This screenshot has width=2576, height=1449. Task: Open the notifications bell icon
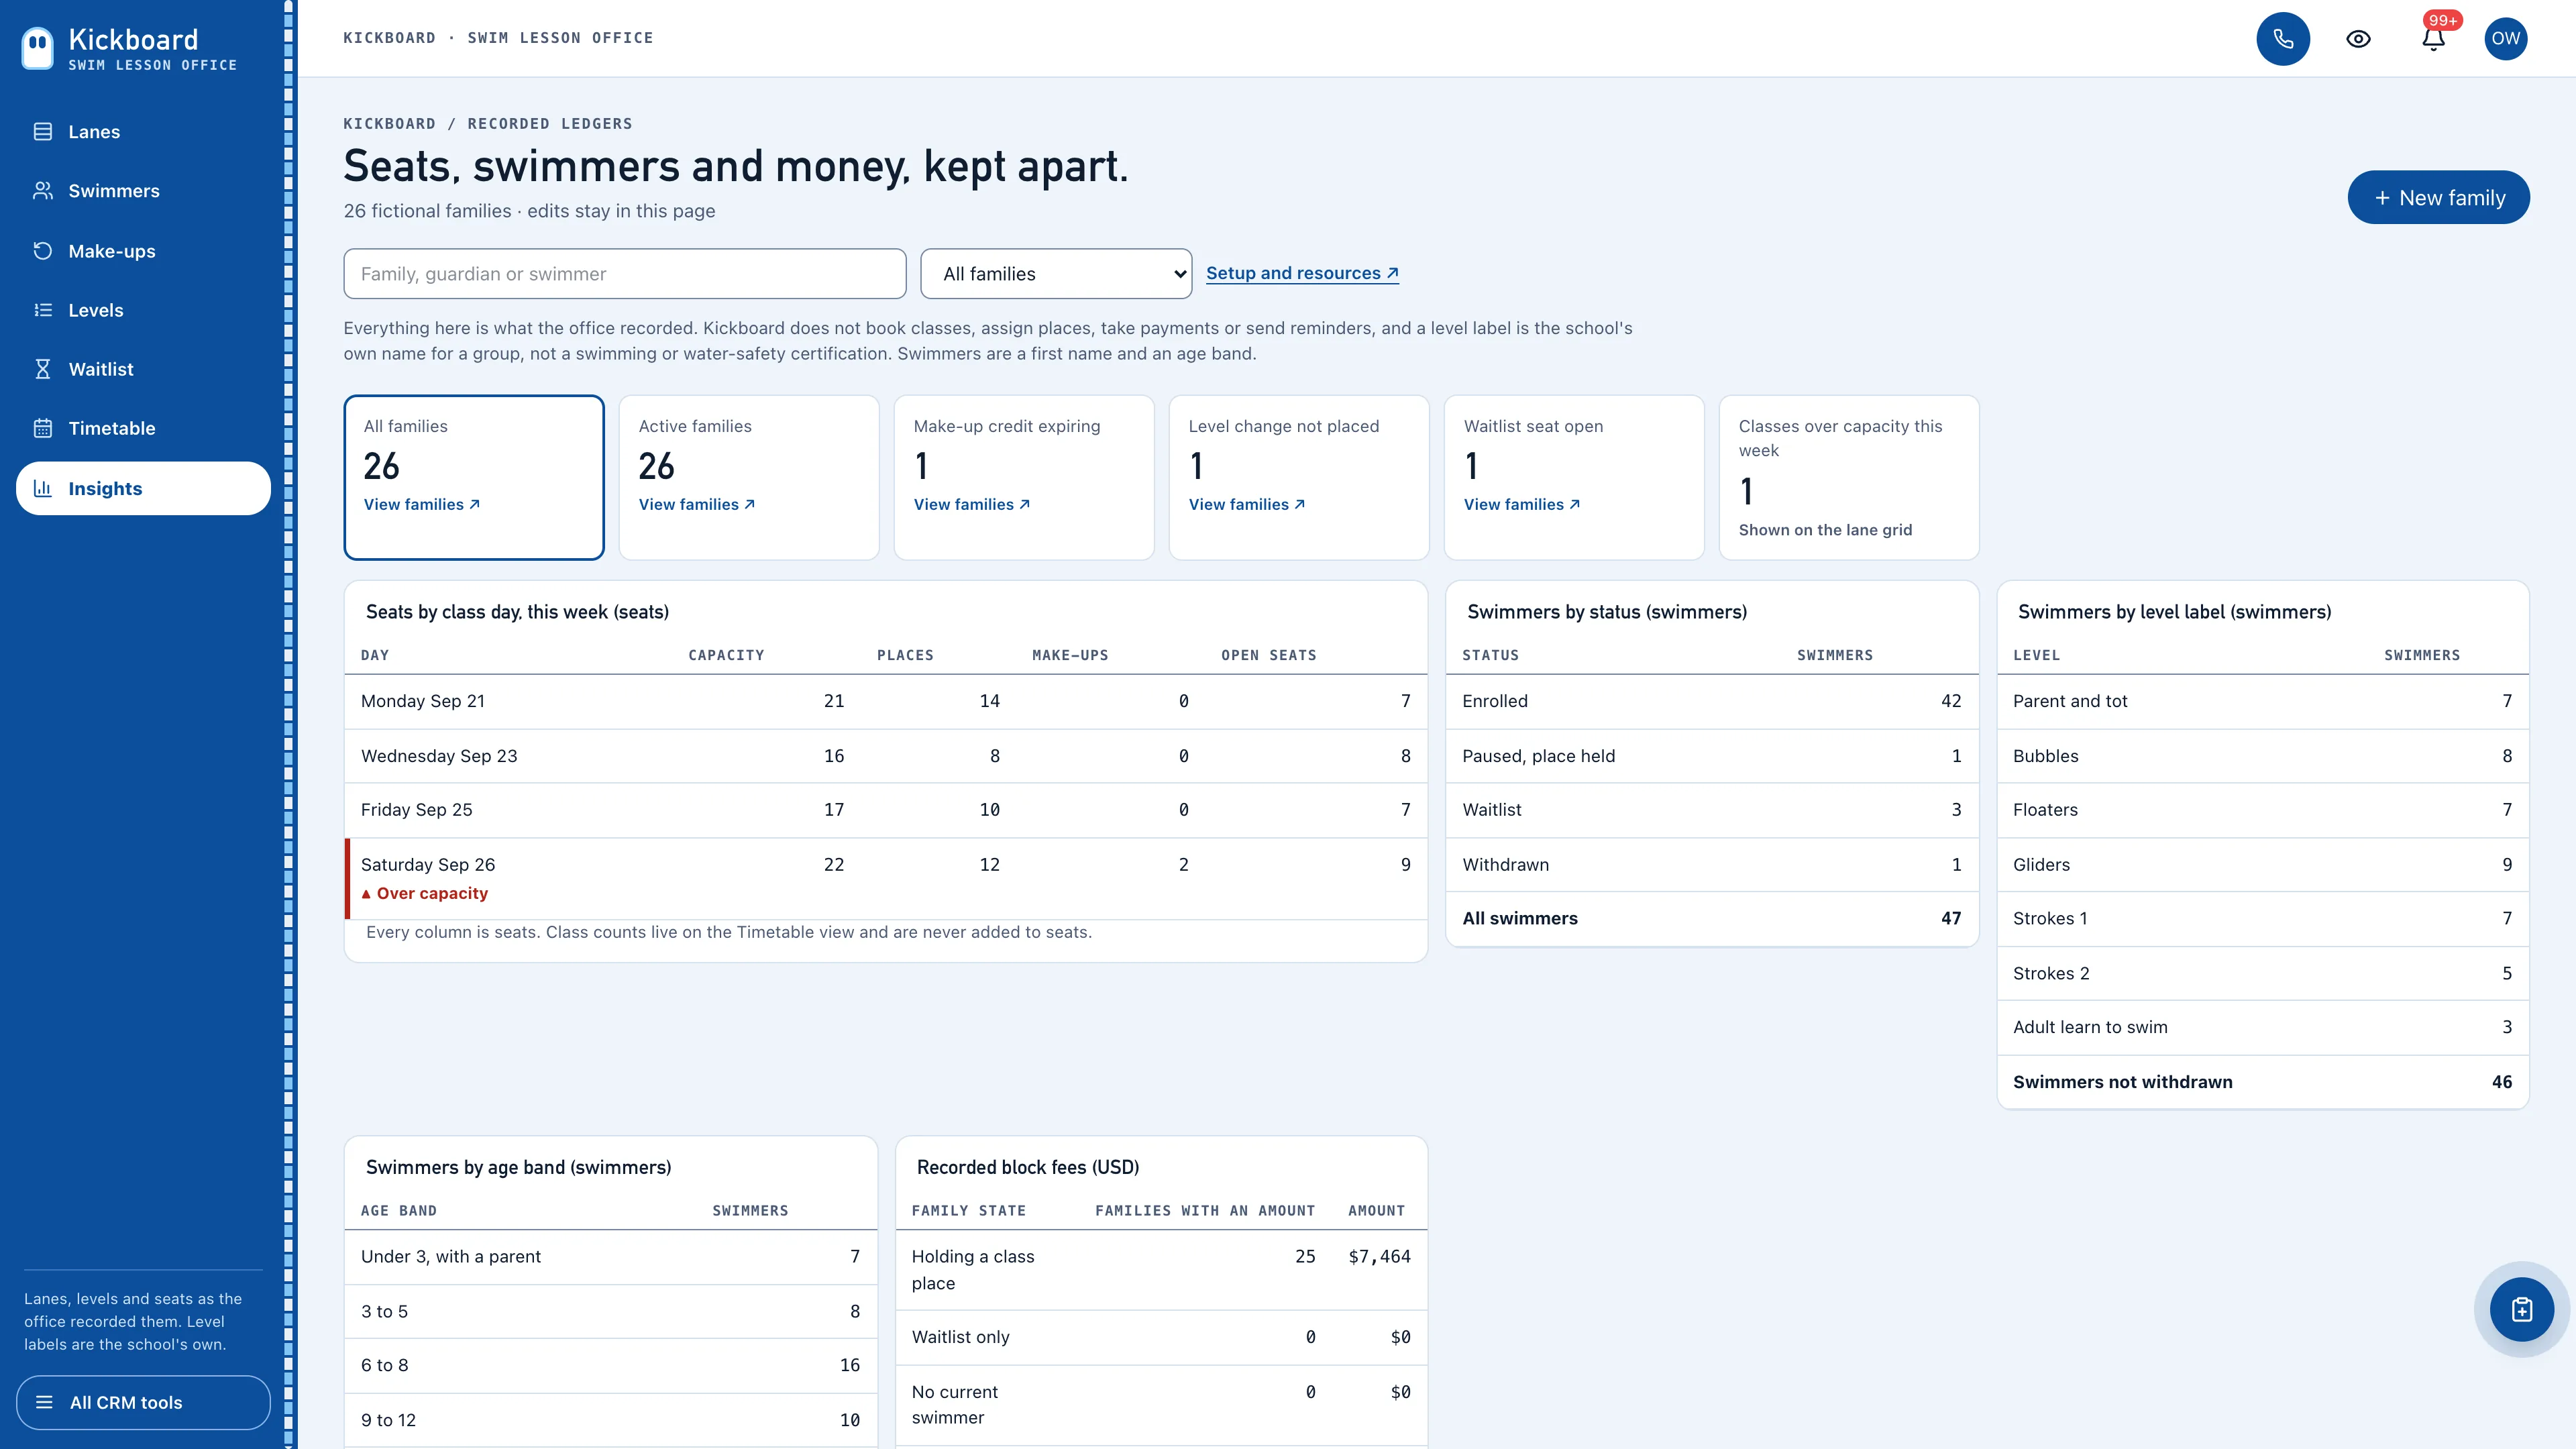(2433, 39)
